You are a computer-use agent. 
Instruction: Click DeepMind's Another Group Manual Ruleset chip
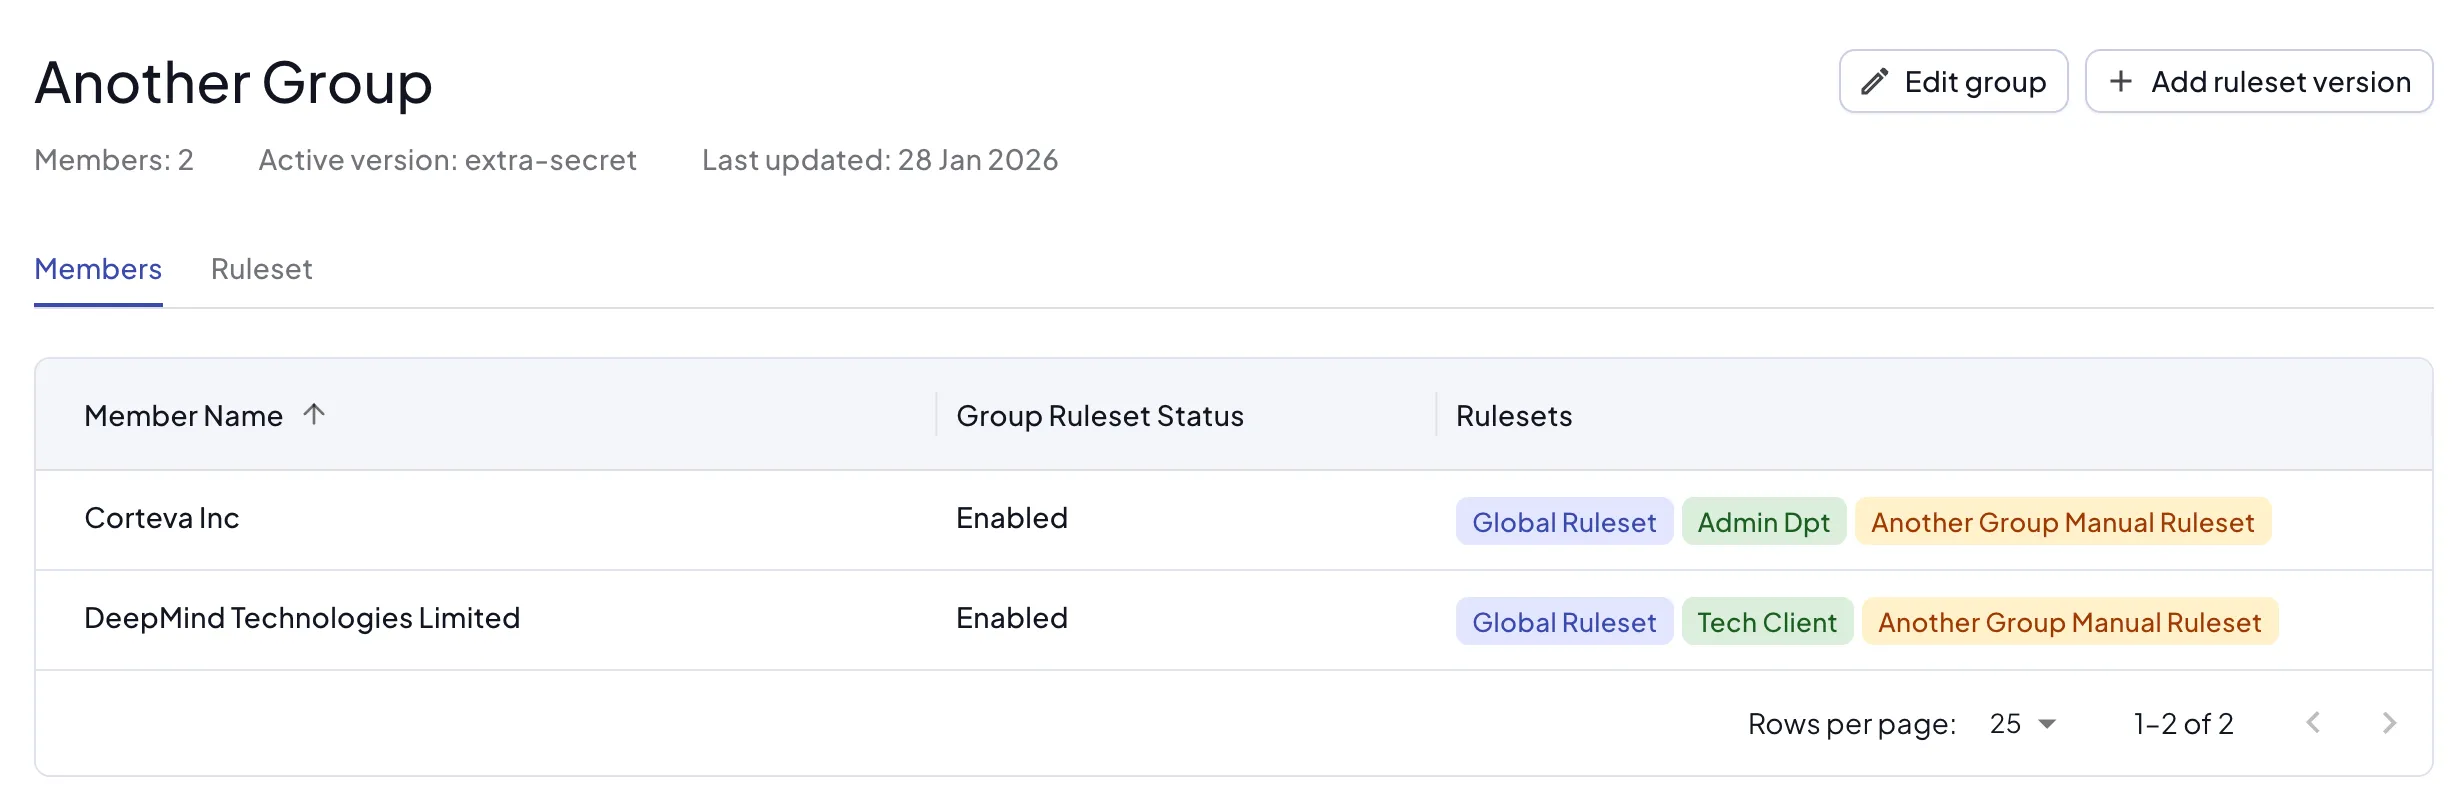click(x=2069, y=622)
